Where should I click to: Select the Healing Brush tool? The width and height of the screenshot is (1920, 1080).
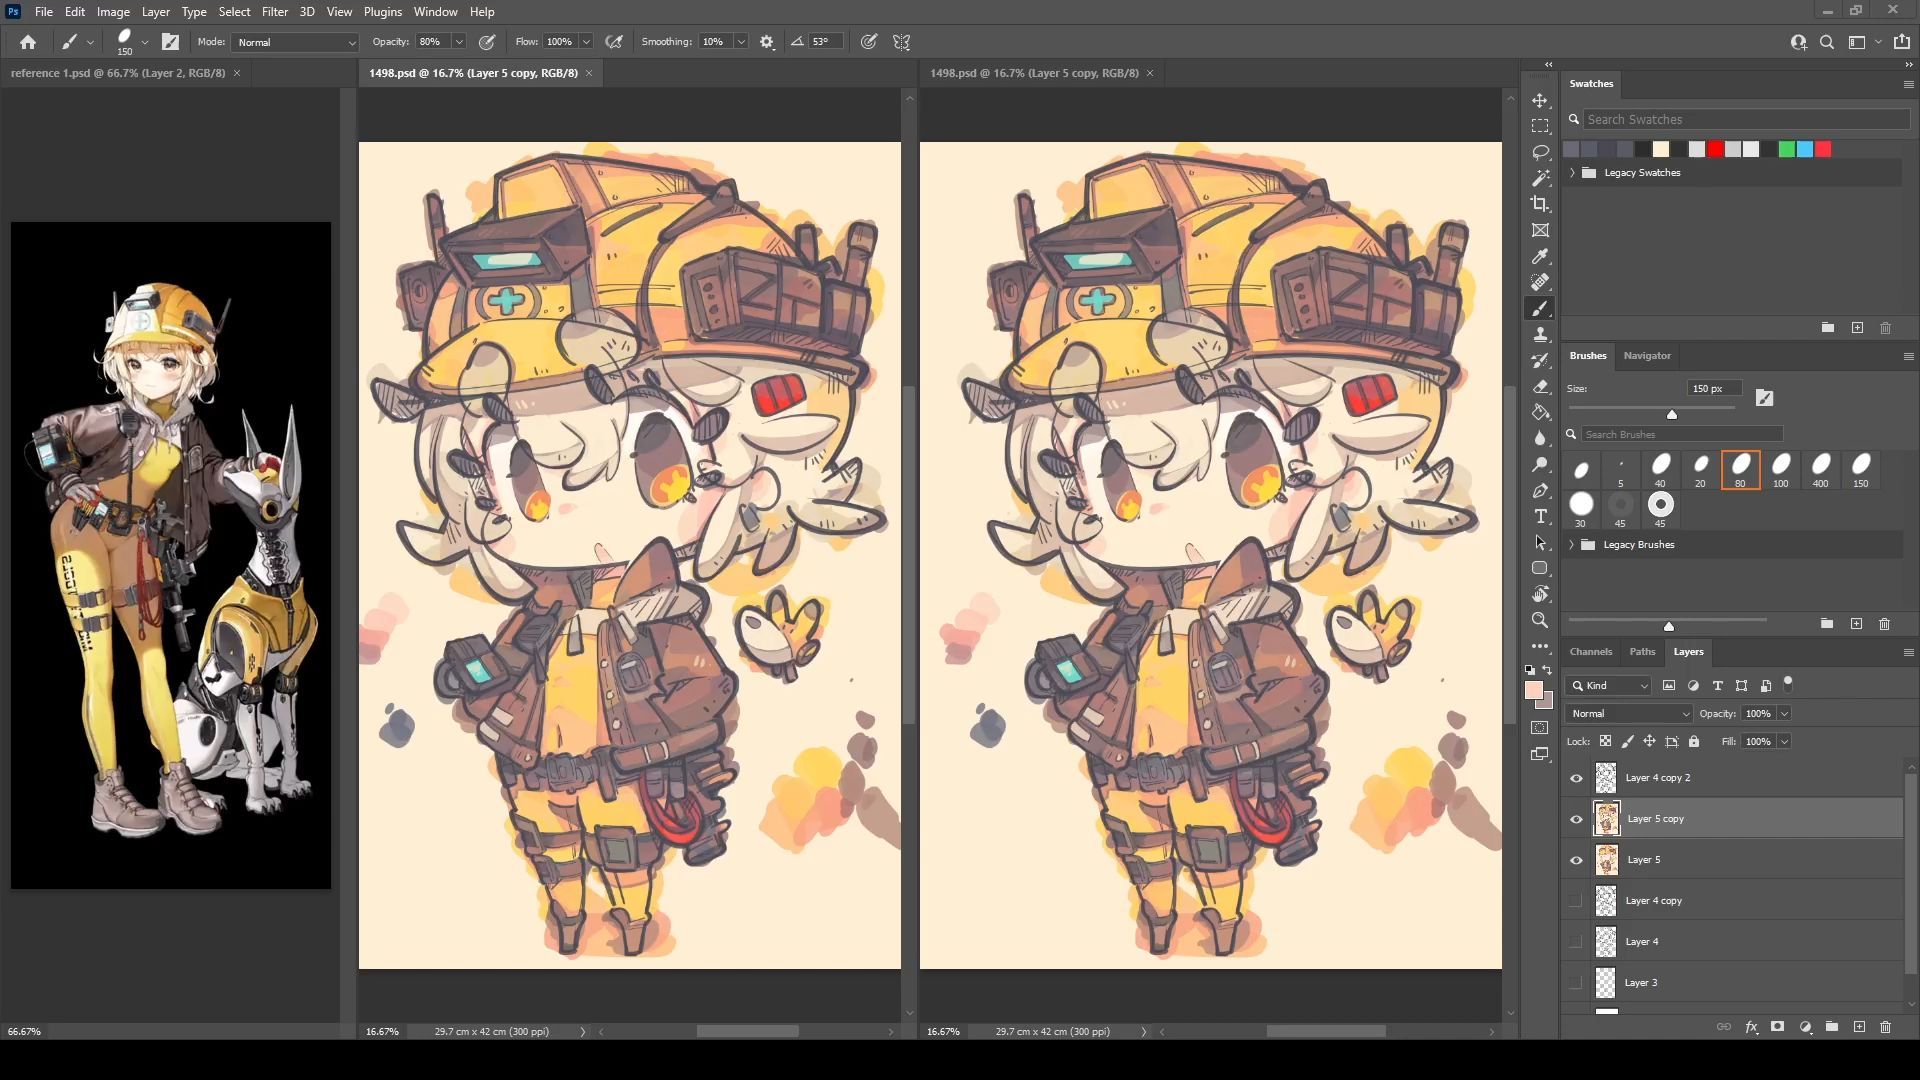[x=1540, y=282]
